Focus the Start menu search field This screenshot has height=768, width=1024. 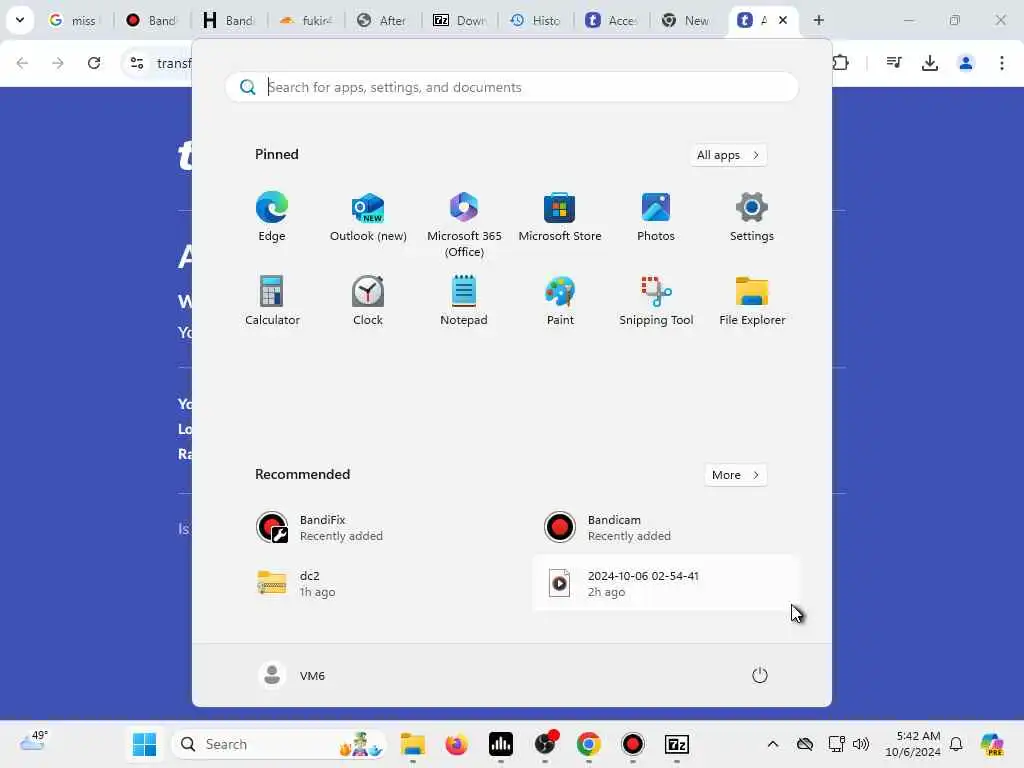pyautogui.click(x=512, y=87)
